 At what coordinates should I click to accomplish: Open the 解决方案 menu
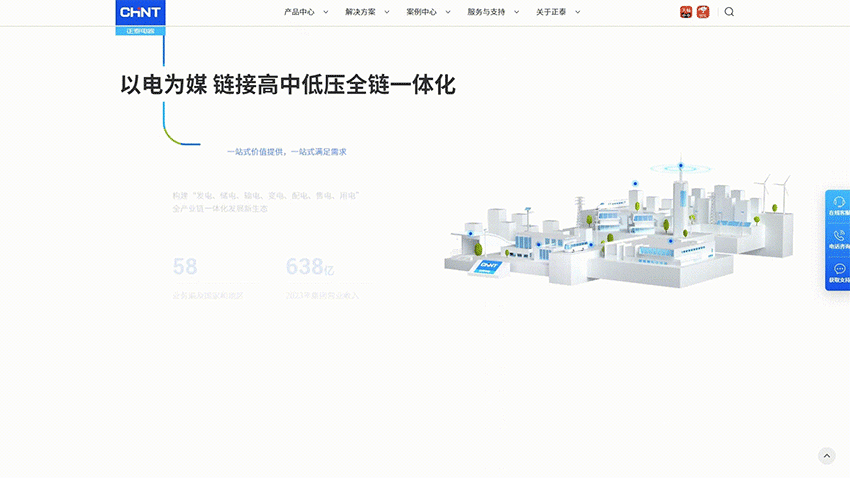point(360,12)
